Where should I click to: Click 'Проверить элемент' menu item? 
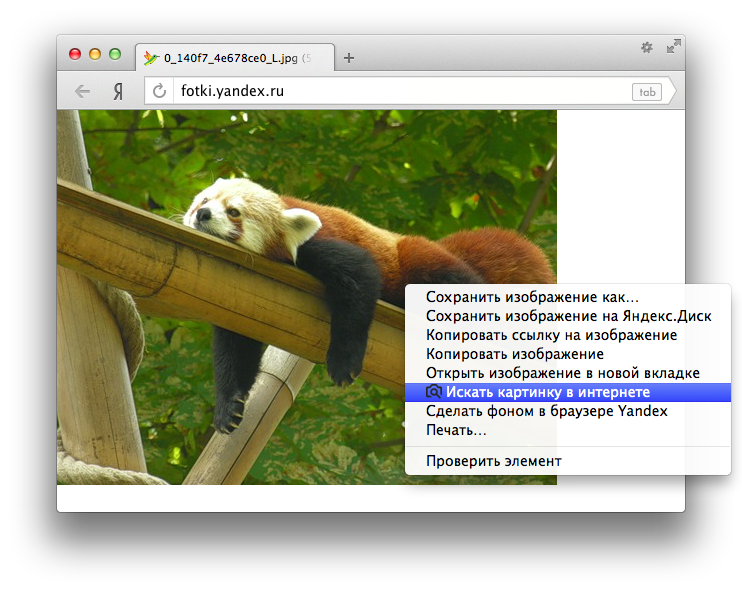(x=493, y=461)
